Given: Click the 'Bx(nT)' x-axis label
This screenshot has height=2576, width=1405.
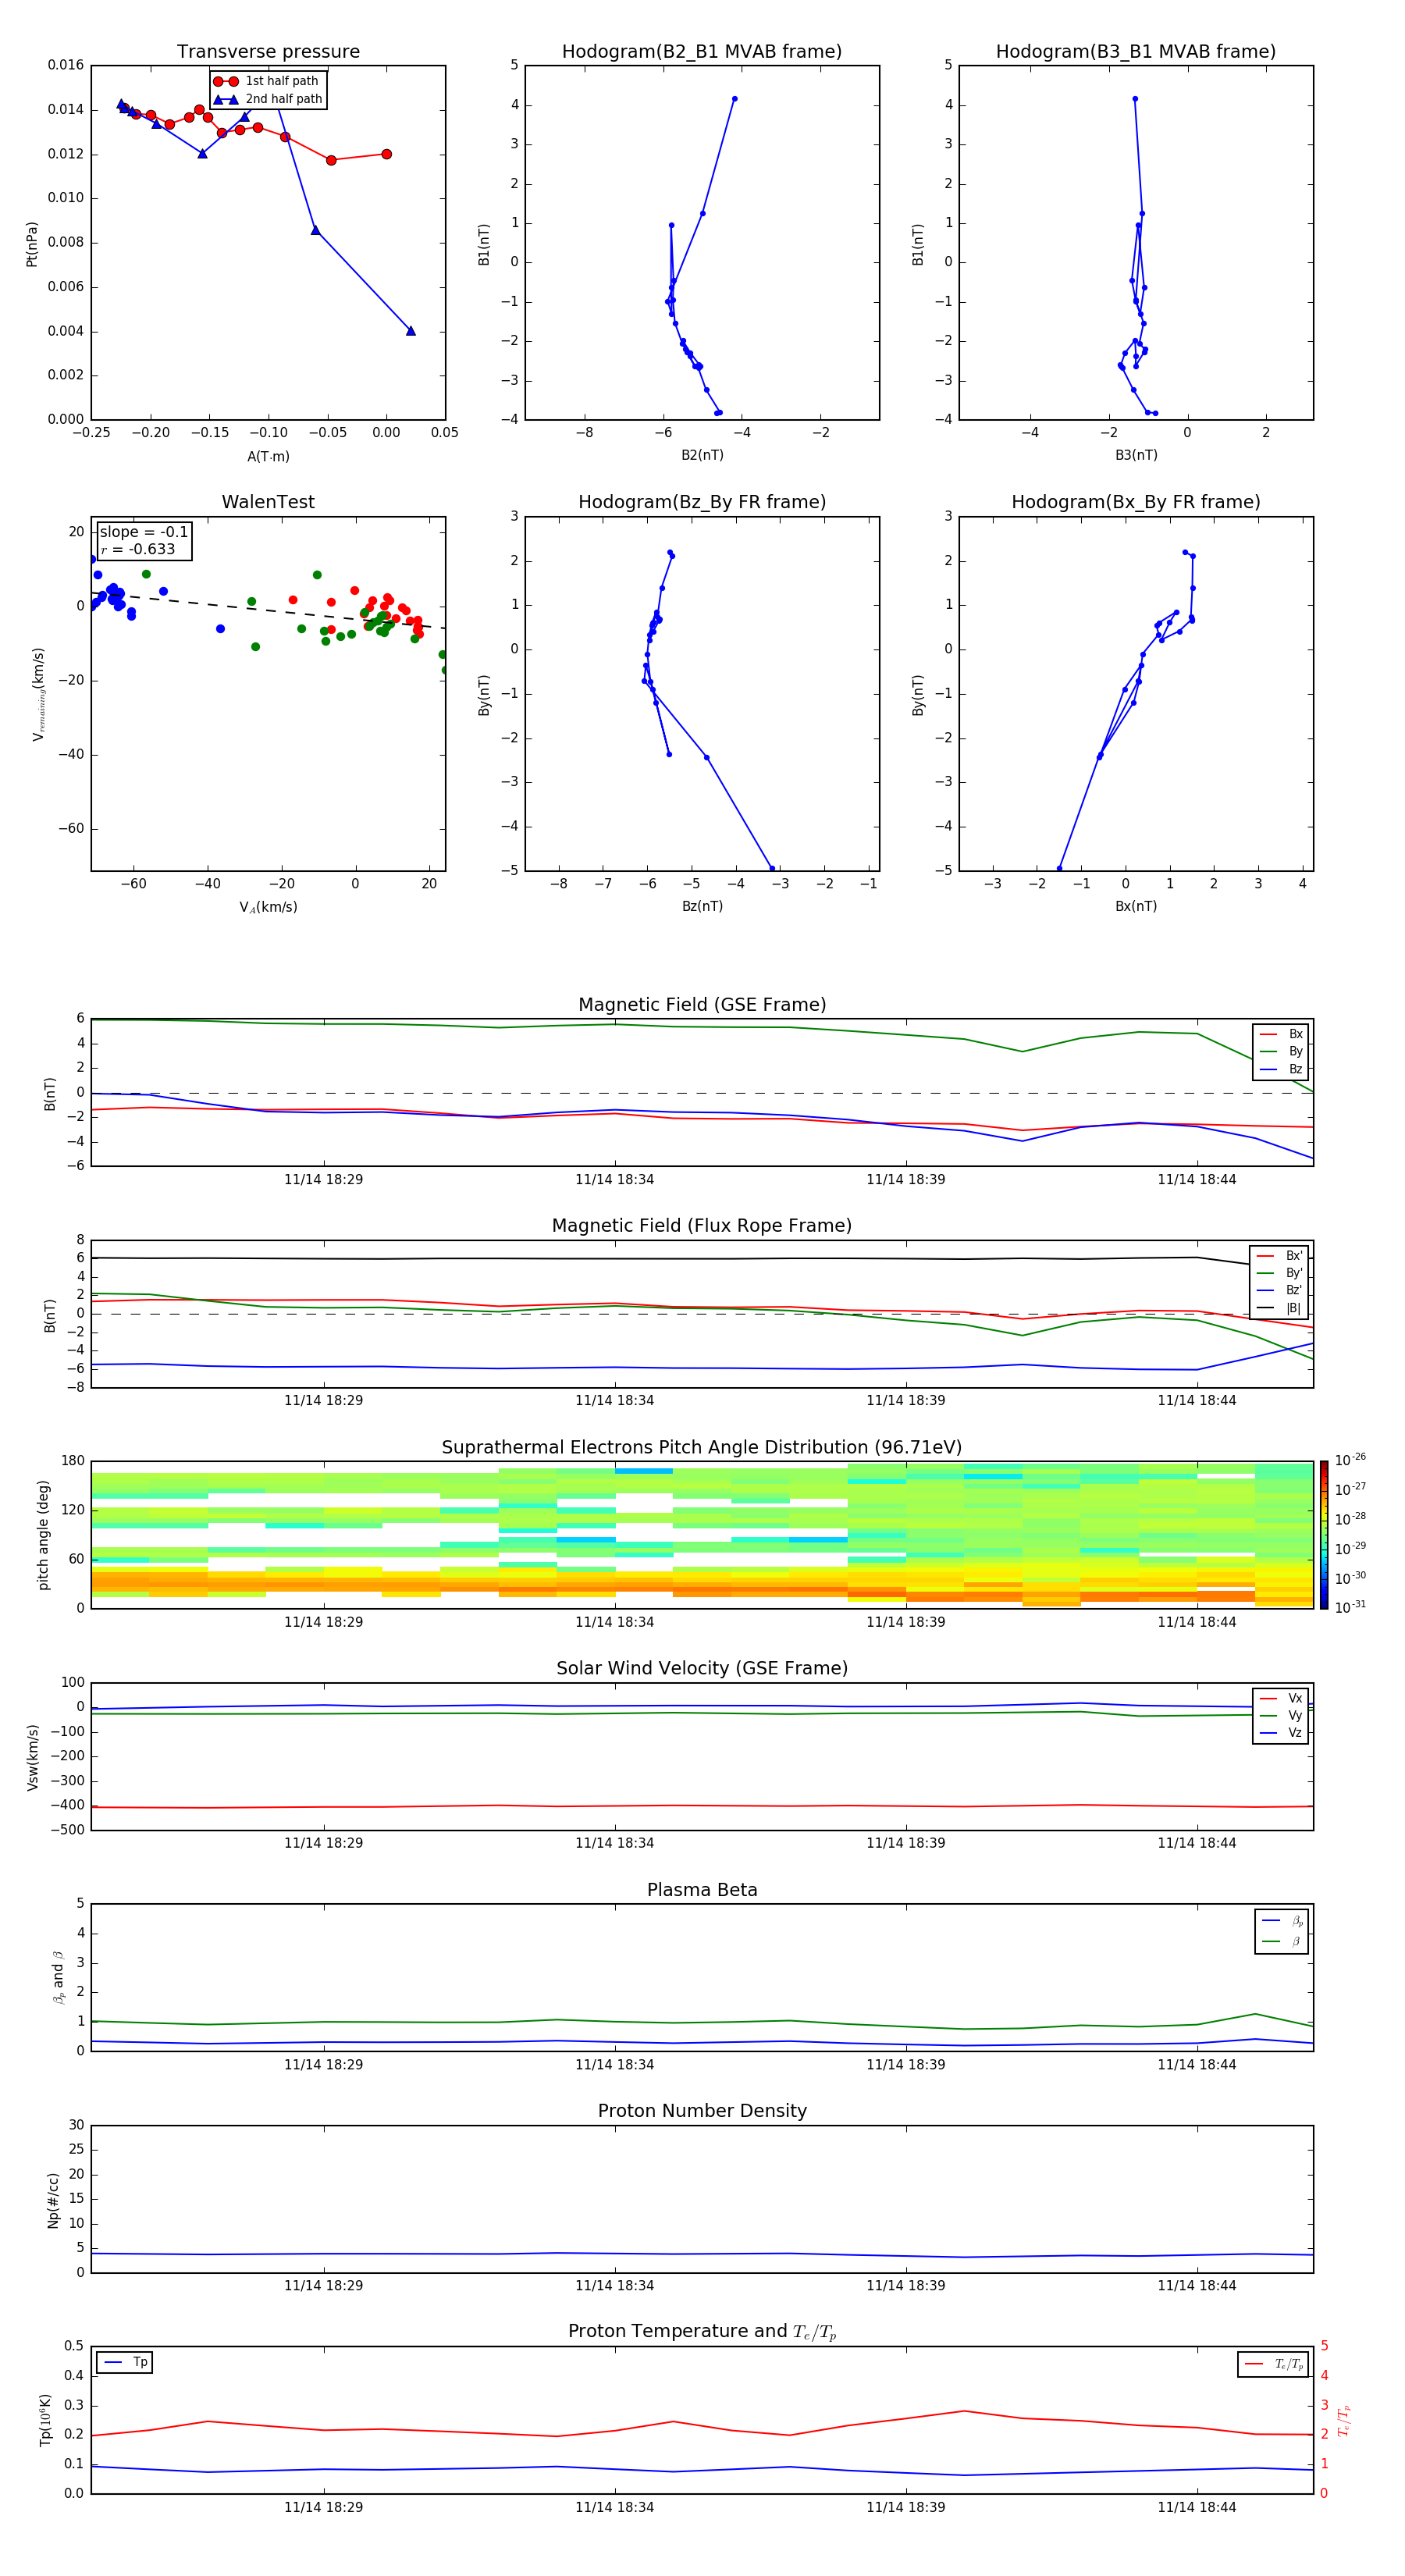Looking at the screenshot, I should [1136, 906].
